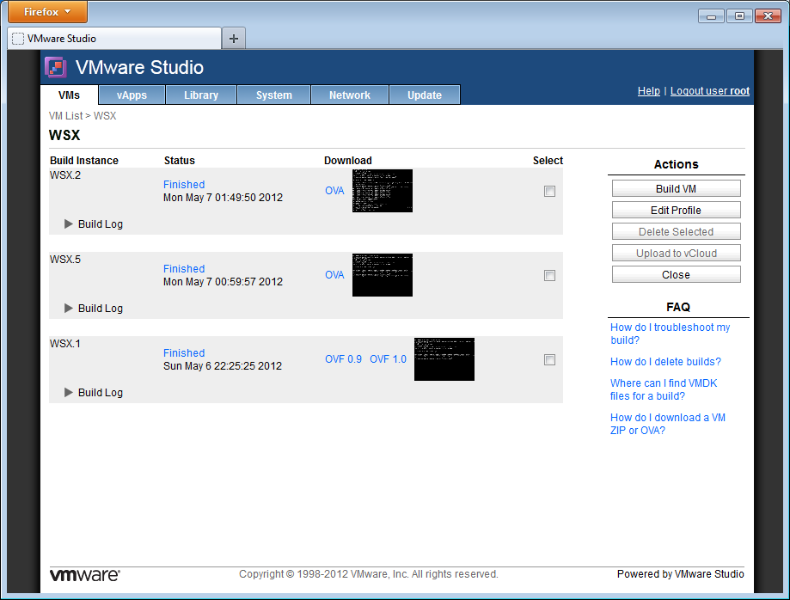Switch to the vApps tab
Image resolution: width=790 pixels, height=600 pixels.
[x=132, y=95]
